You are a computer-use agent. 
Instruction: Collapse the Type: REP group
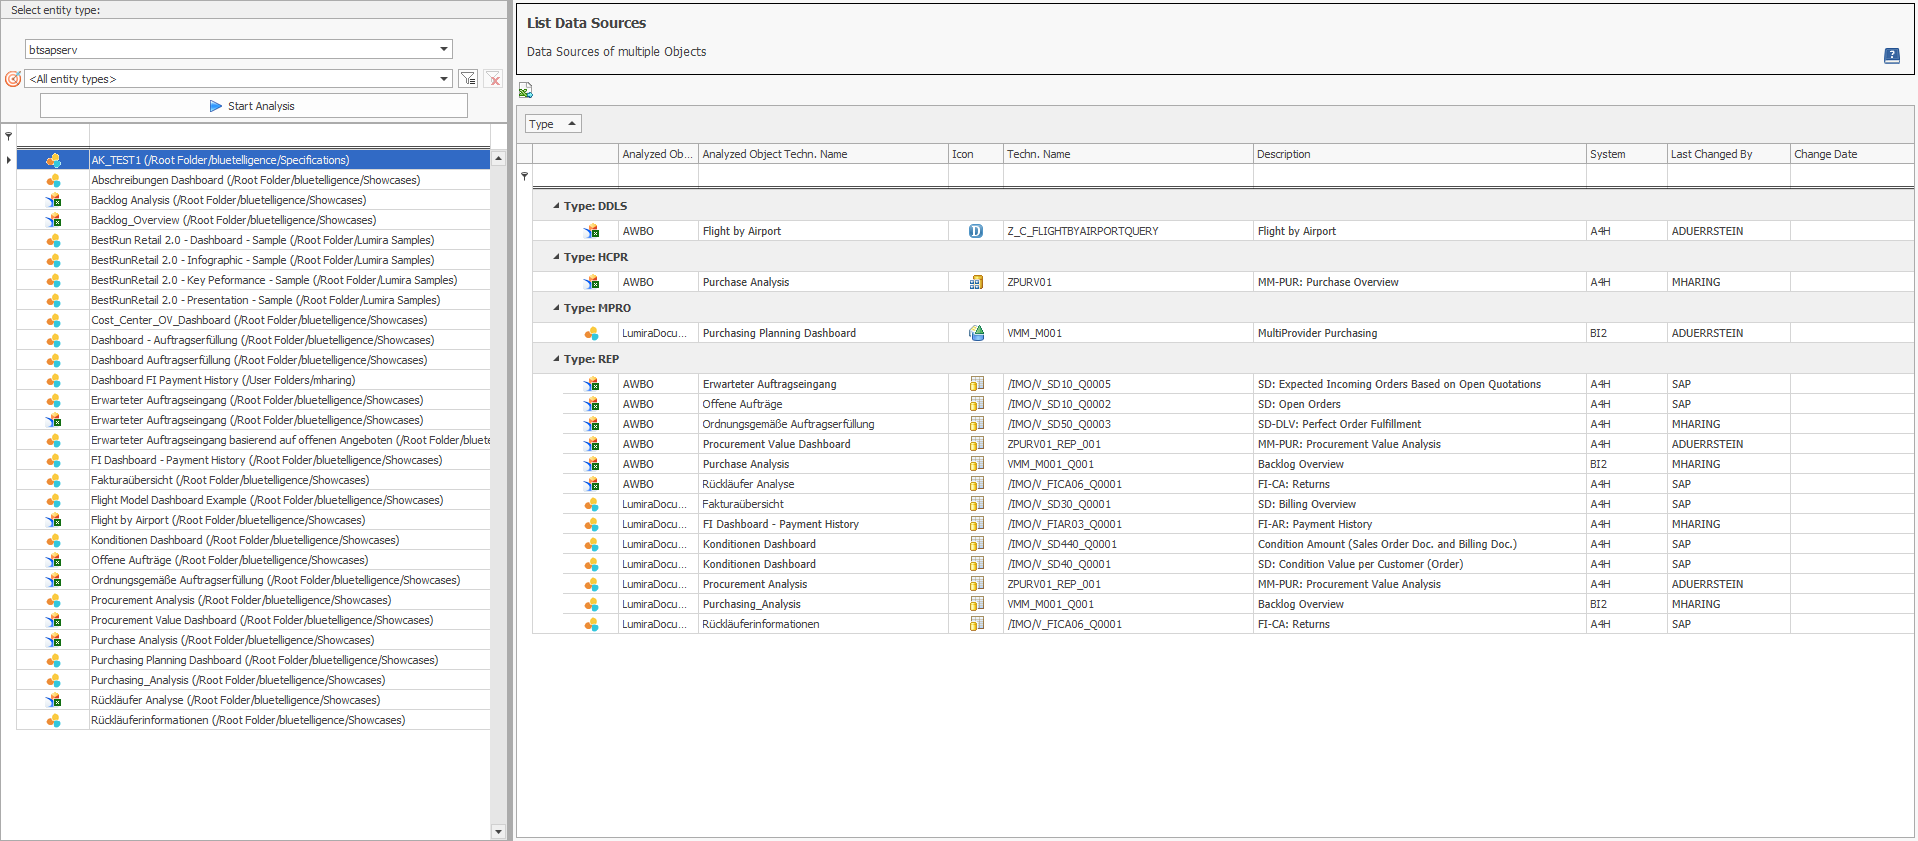click(557, 359)
